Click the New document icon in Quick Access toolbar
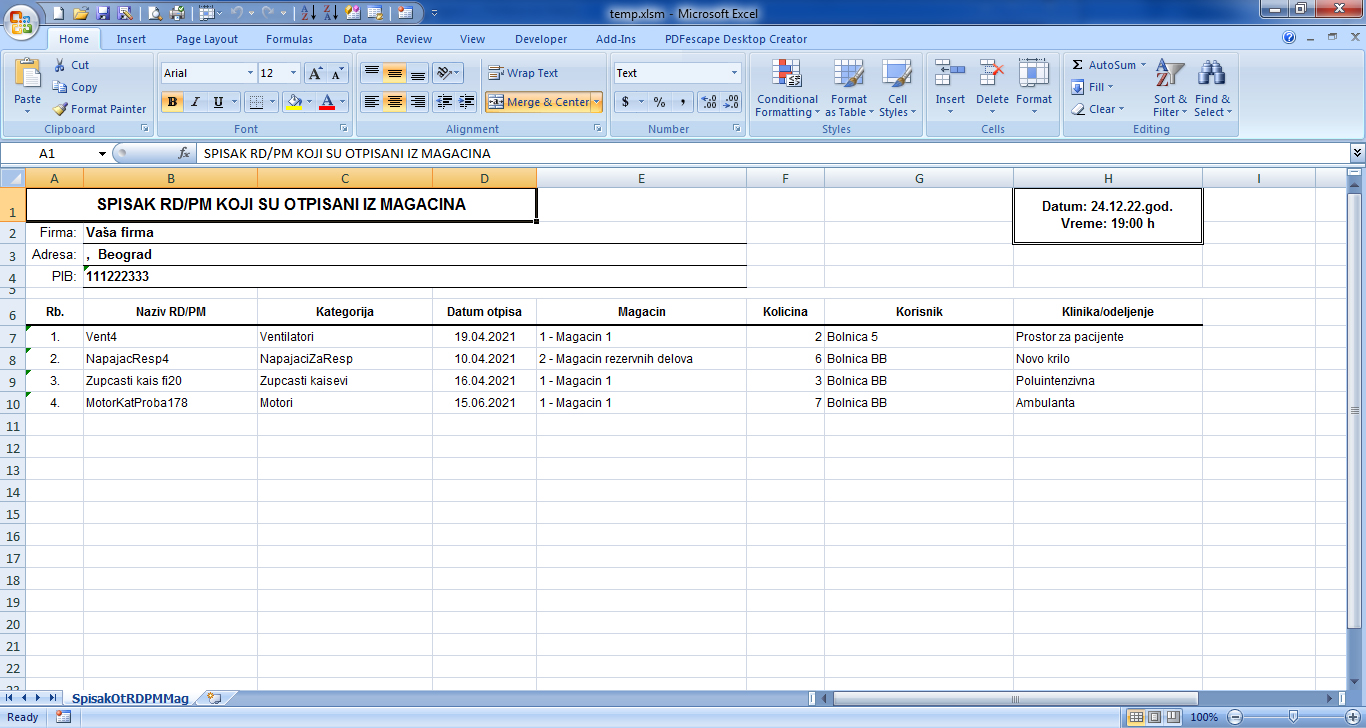This screenshot has width=1366, height=728. [58, 13]
